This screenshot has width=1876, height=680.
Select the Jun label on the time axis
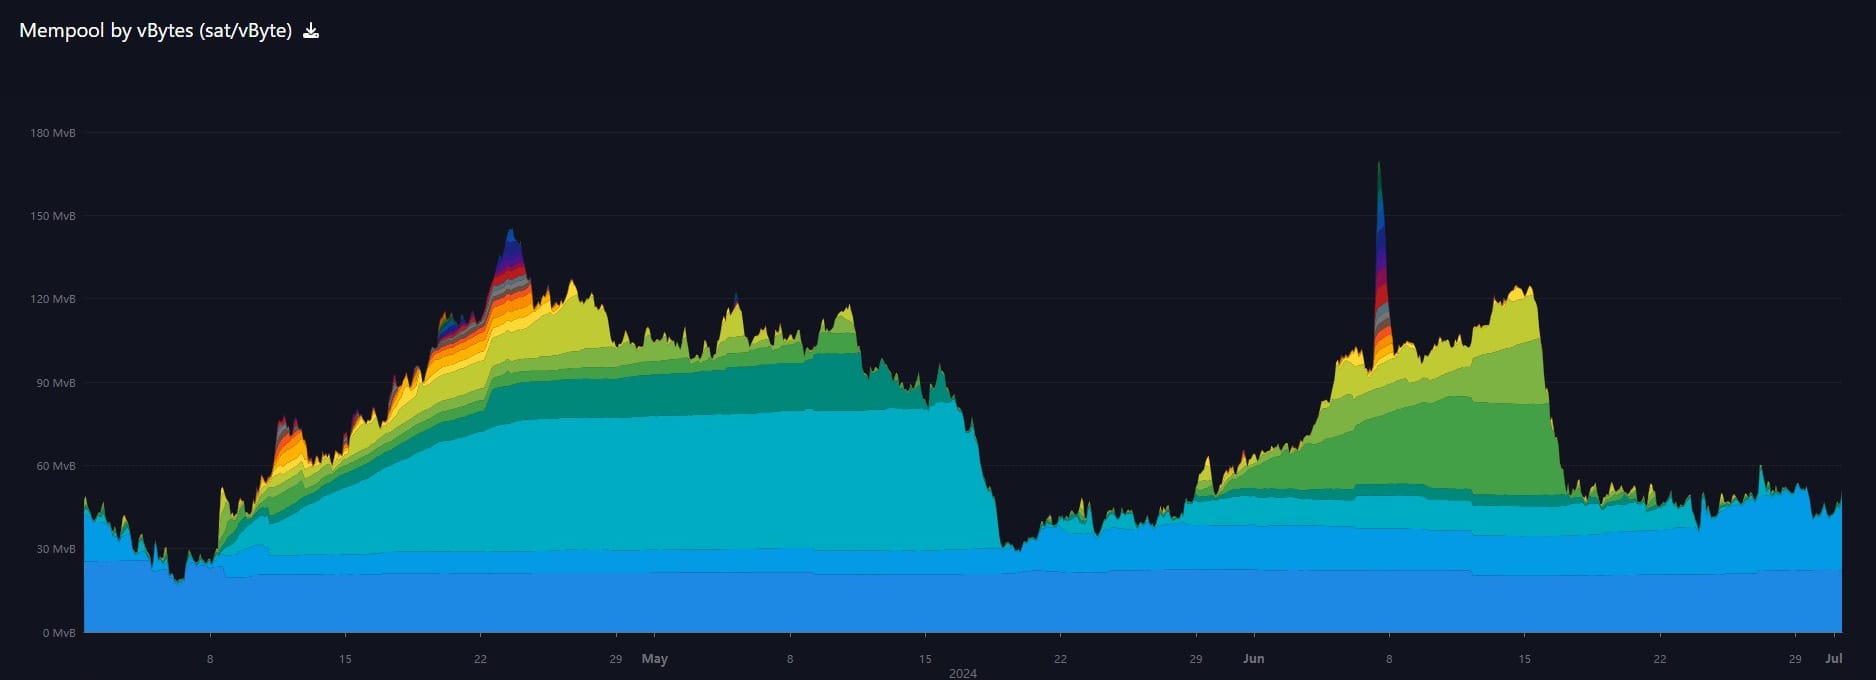point(1253,659)
